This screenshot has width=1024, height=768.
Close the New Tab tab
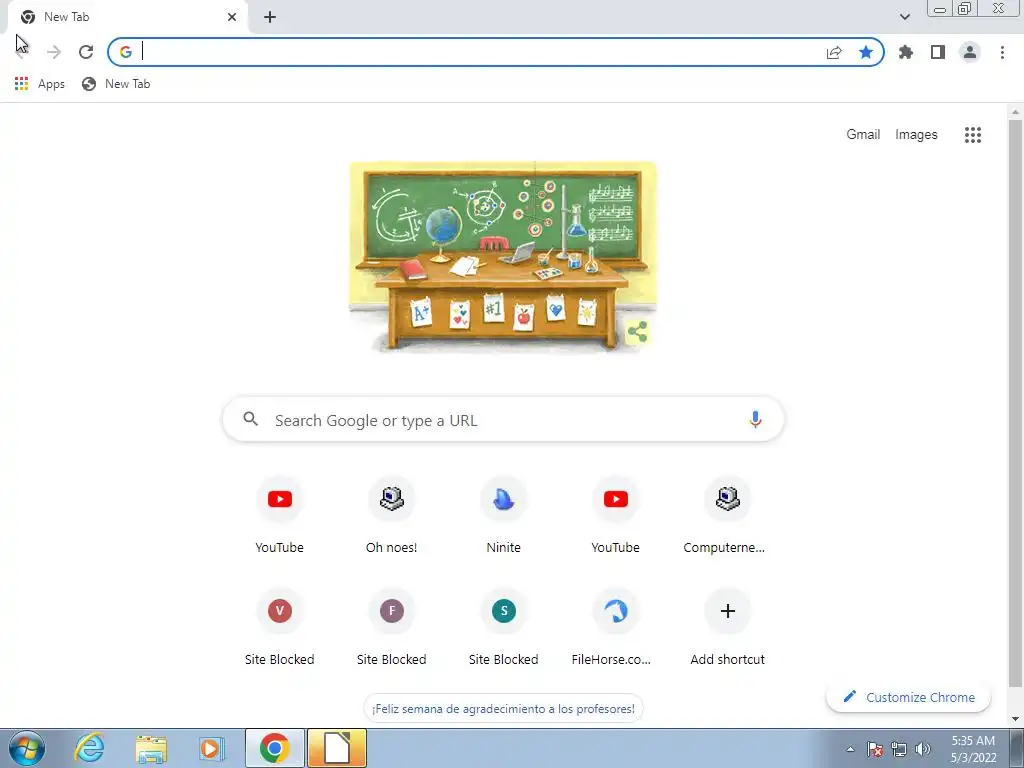point(232,17)
